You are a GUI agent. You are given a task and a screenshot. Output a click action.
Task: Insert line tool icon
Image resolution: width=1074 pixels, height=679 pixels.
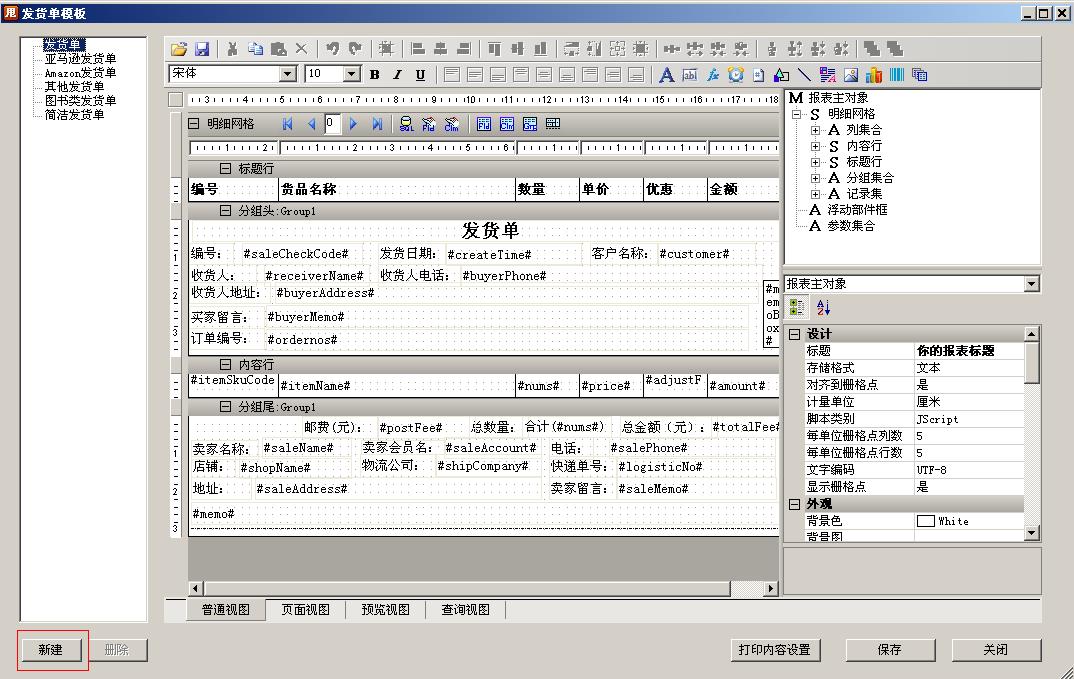tap(804, 75)
